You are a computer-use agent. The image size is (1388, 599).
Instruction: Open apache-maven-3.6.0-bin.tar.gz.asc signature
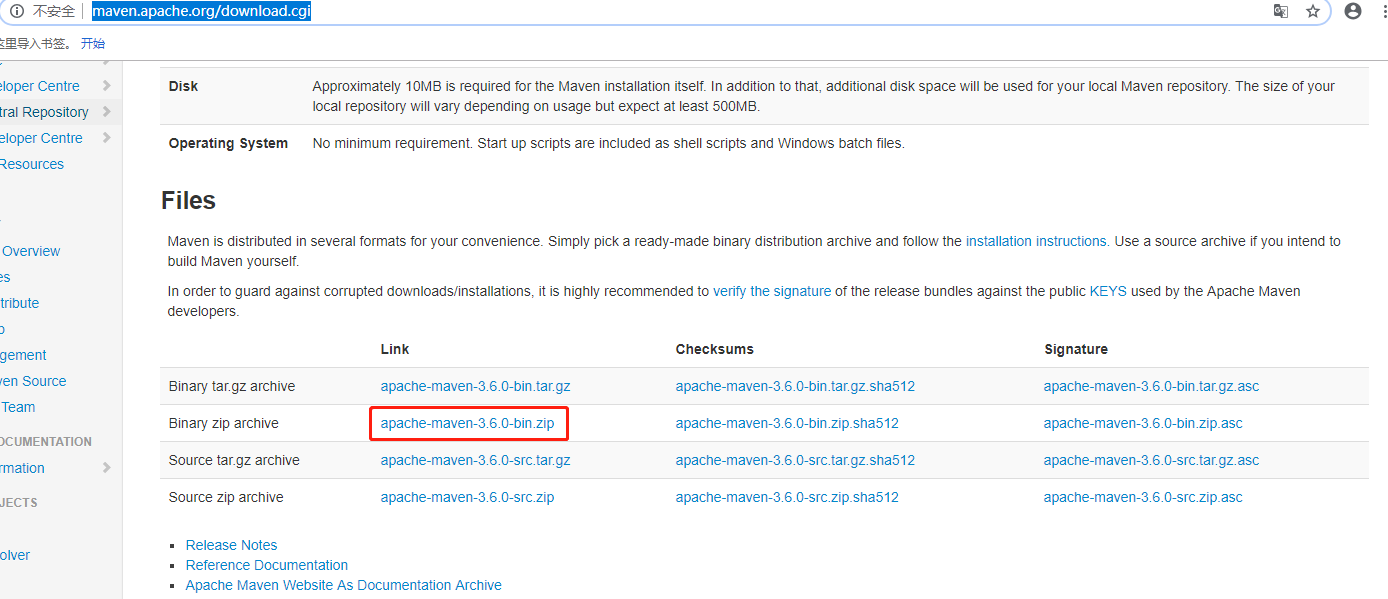[1152, 386]
